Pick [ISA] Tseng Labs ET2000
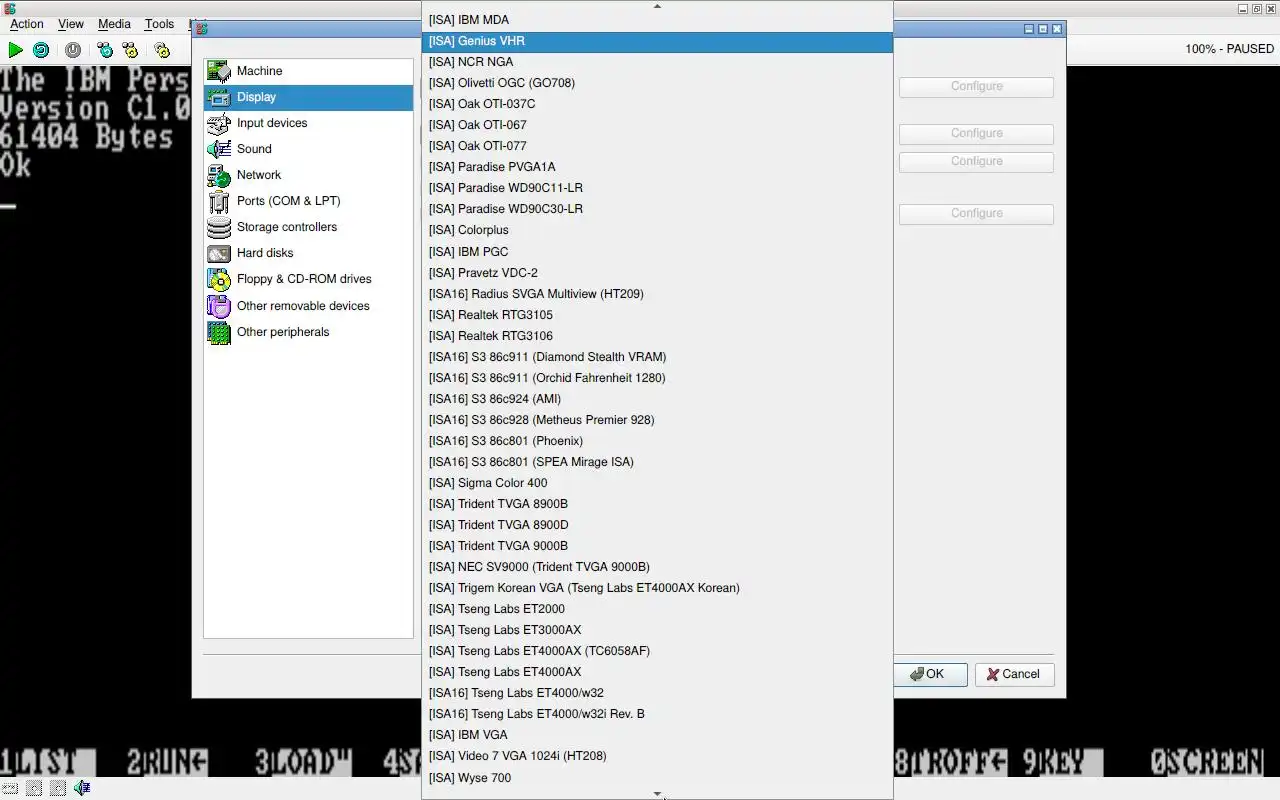Viewport: 1280px width, 800px height. (x=657, y=609)
